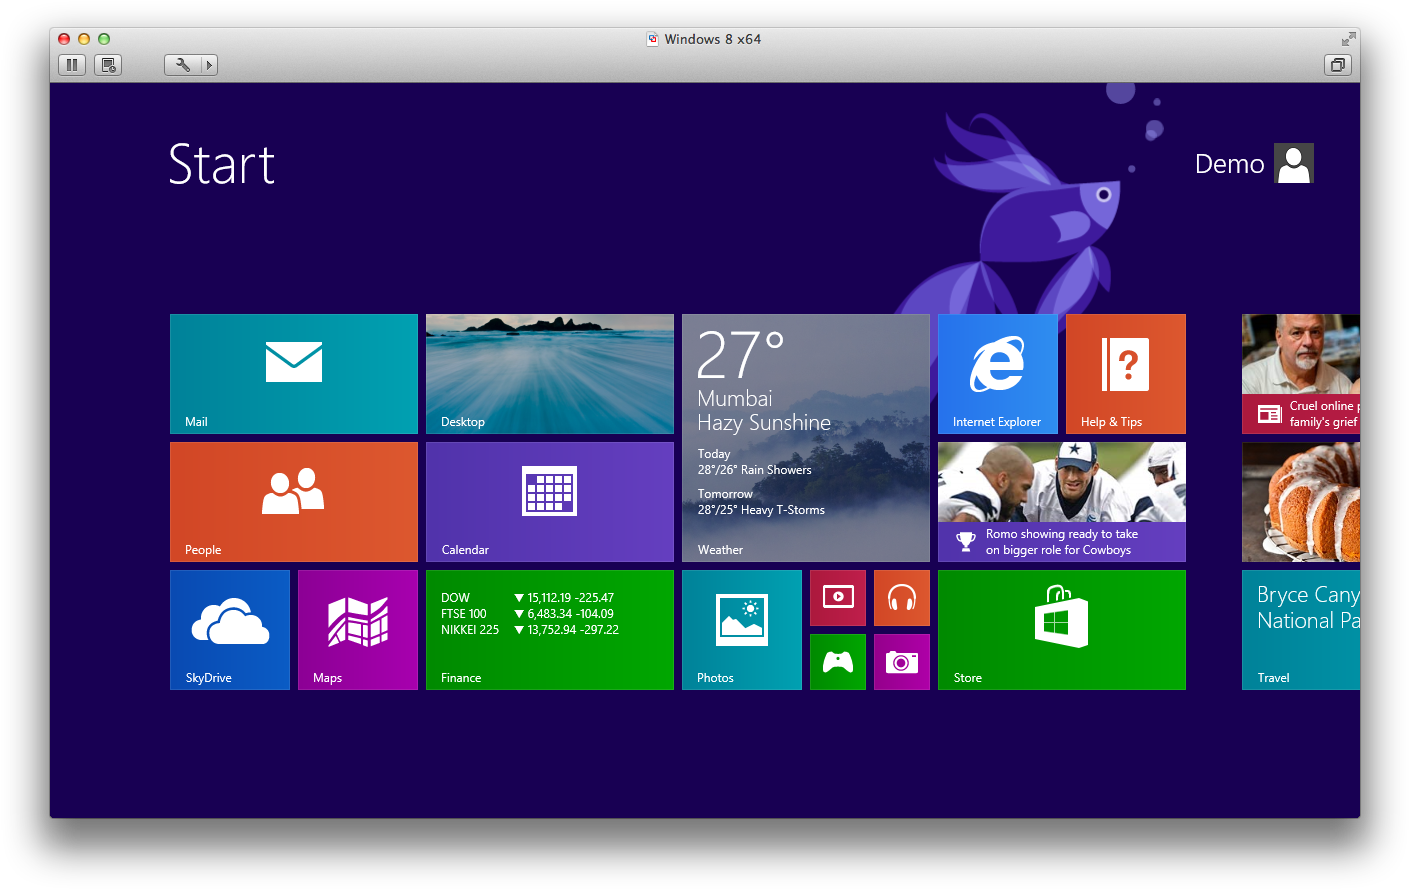Open Sports tile about Romo and Cowboys
The width and height of the screenshot is (1409, 889).
pos(1062,502)
